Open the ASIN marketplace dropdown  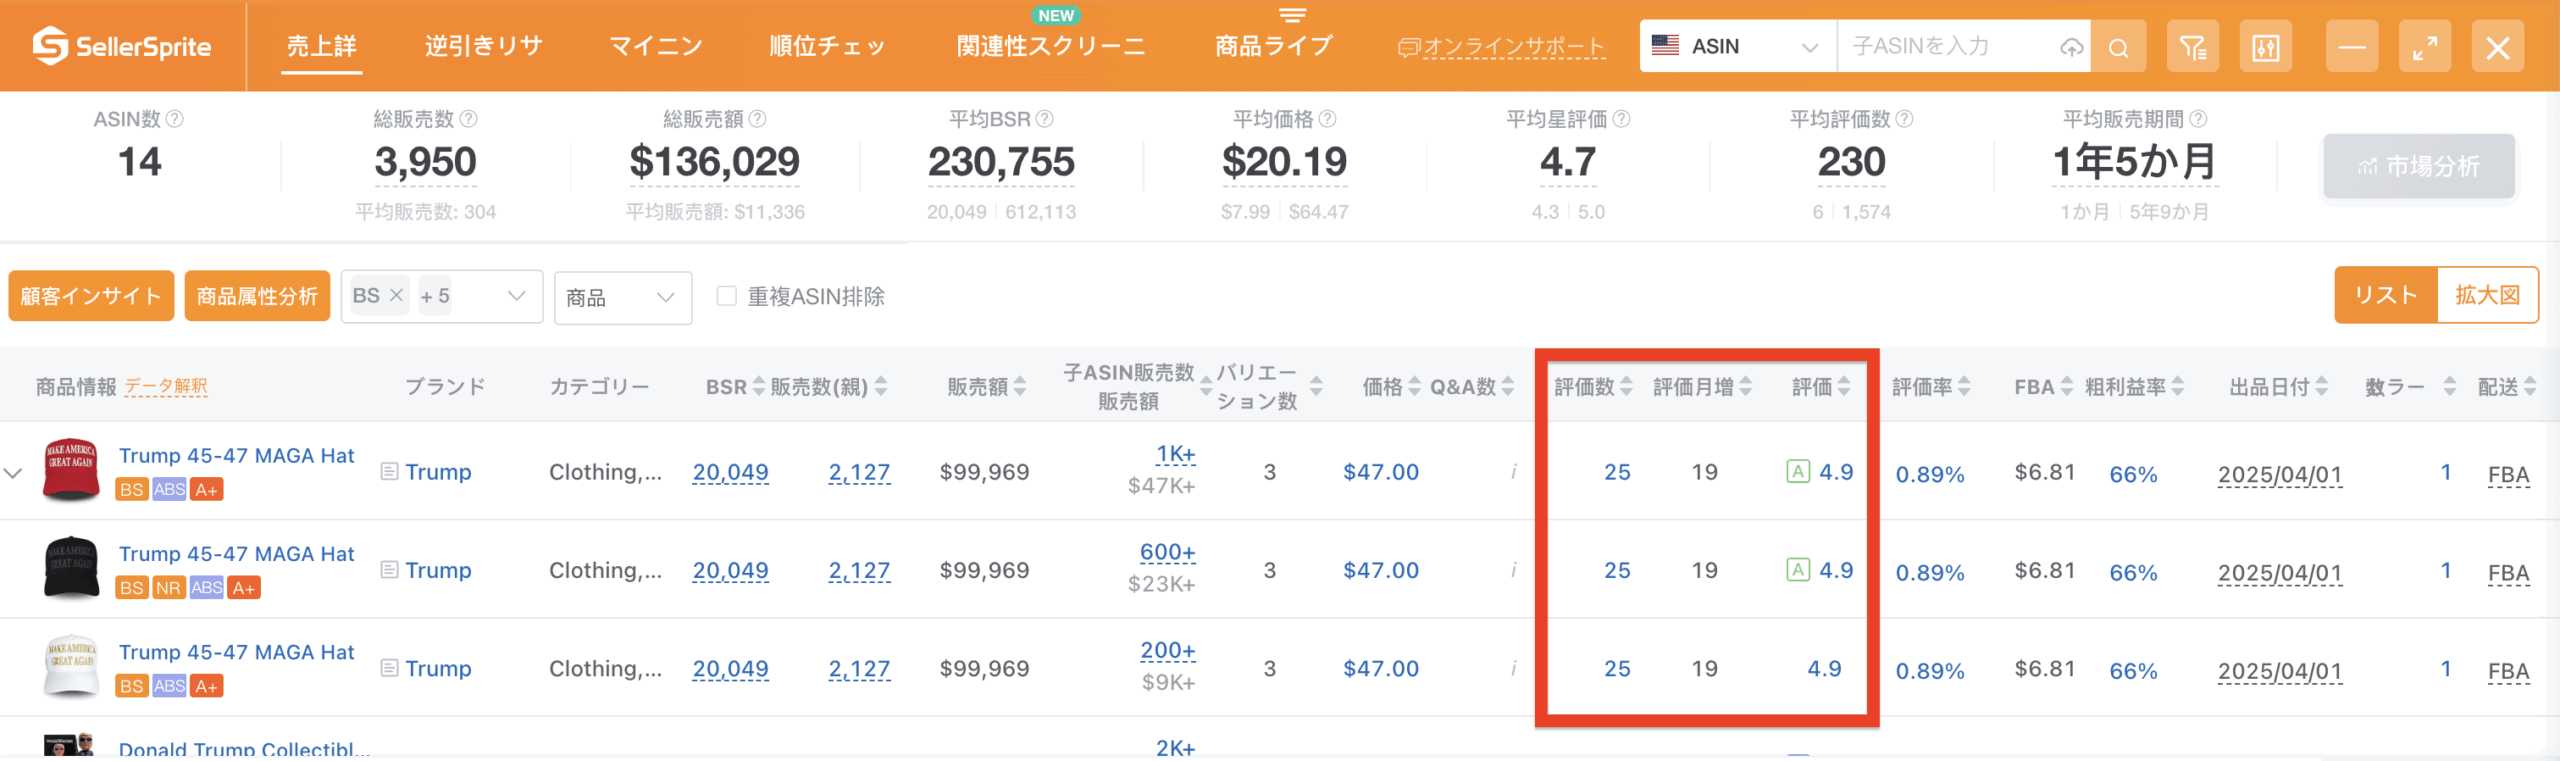pyautogui.click(x=1737, y=47)
